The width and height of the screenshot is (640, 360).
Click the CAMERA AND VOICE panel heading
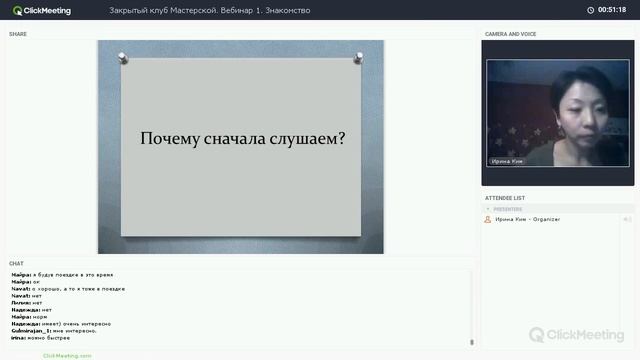pyautogui.click(x=510, y=34)
